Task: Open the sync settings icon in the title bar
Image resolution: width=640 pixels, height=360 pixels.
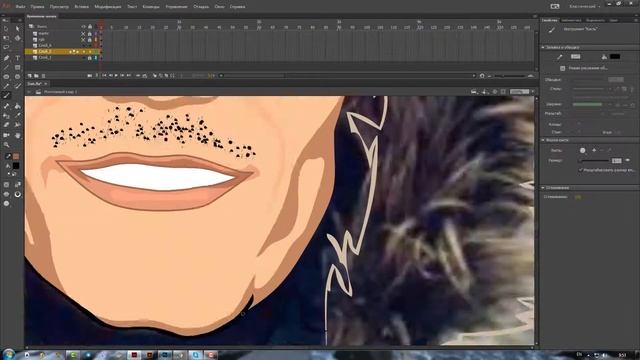Action: [555, 7]
